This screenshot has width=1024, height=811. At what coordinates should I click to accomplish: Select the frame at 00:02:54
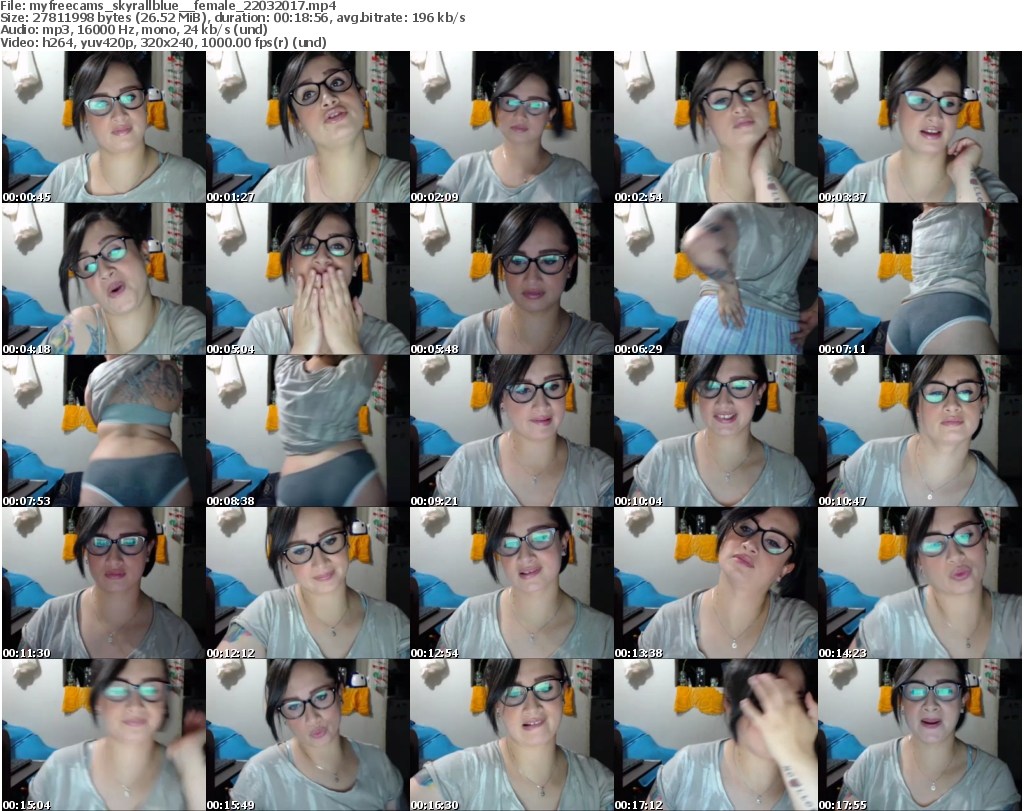716,127
